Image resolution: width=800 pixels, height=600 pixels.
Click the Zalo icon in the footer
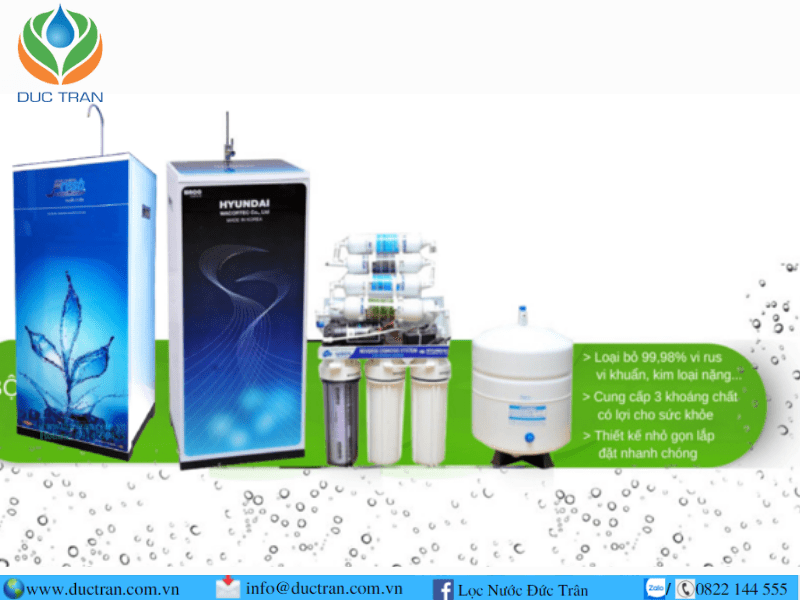coord(655,588)
